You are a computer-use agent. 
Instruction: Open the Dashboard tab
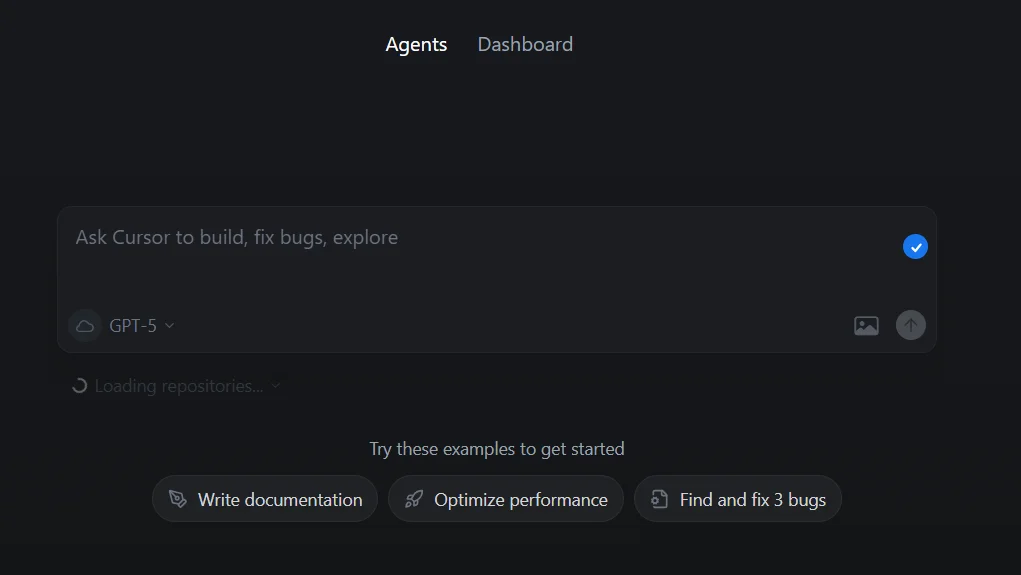pyautogui.click(x=525, y=45)
